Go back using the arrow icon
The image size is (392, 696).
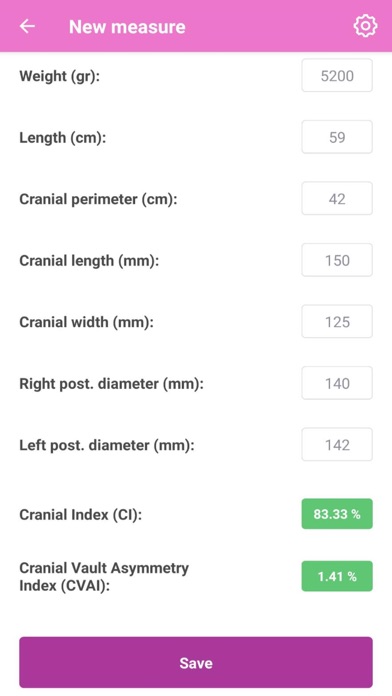[x=27, y=27]
